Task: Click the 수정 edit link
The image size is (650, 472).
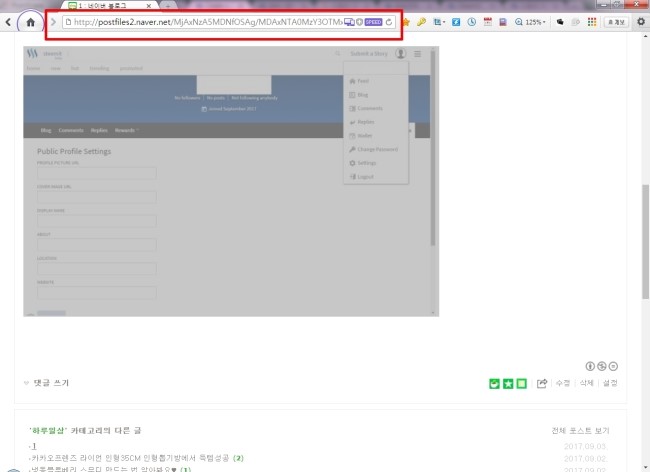Action: coord(563,383)
